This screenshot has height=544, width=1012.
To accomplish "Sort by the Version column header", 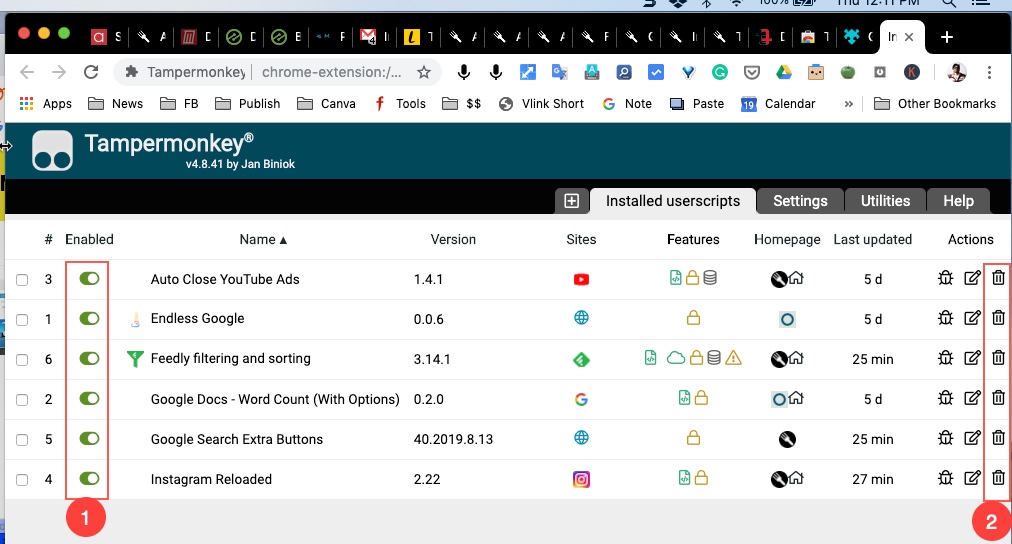I will click(453, 239).
